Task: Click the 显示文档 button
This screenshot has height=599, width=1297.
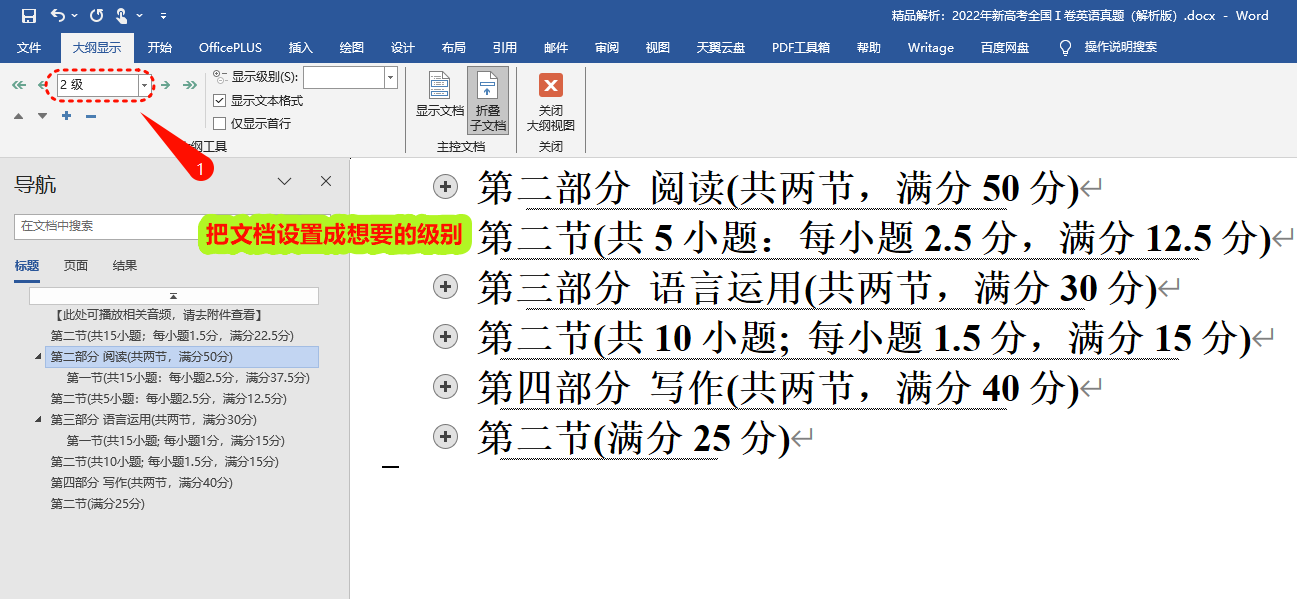Action: 440,97
